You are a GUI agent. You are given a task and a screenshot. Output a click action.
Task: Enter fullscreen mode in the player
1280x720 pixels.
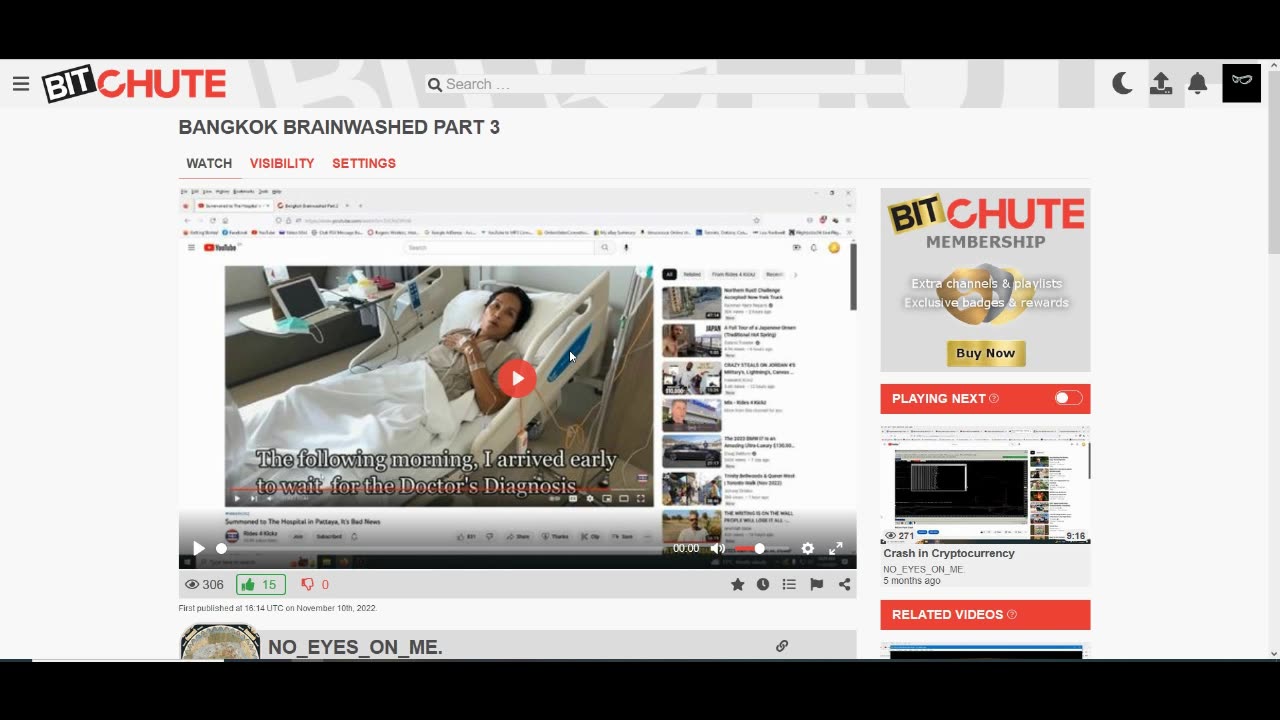[x=836, y=548]
